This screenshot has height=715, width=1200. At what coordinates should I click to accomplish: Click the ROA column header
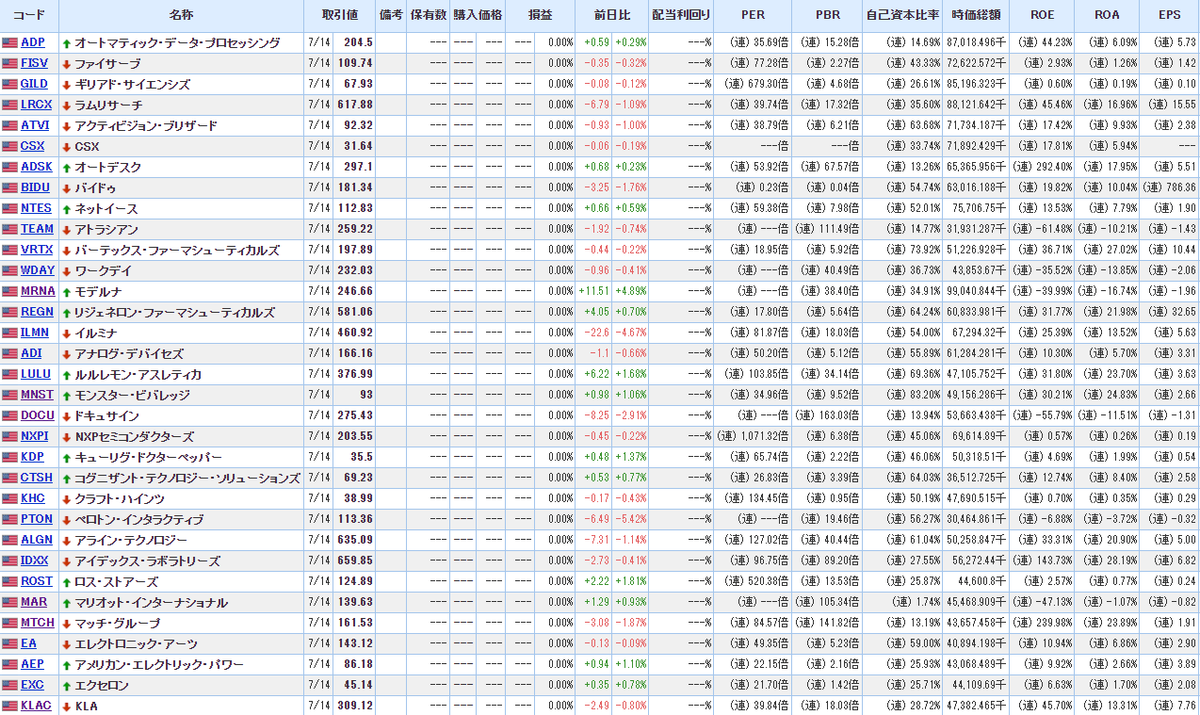click(x=1107, y=16)
